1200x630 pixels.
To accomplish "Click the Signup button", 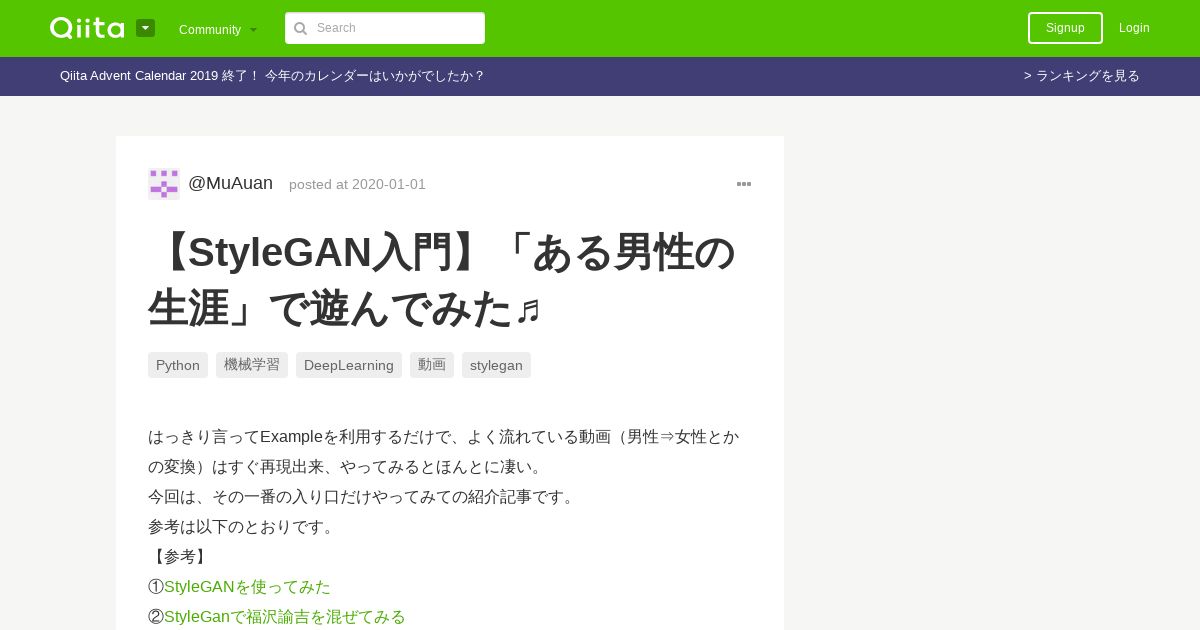I will point(1065,28).
